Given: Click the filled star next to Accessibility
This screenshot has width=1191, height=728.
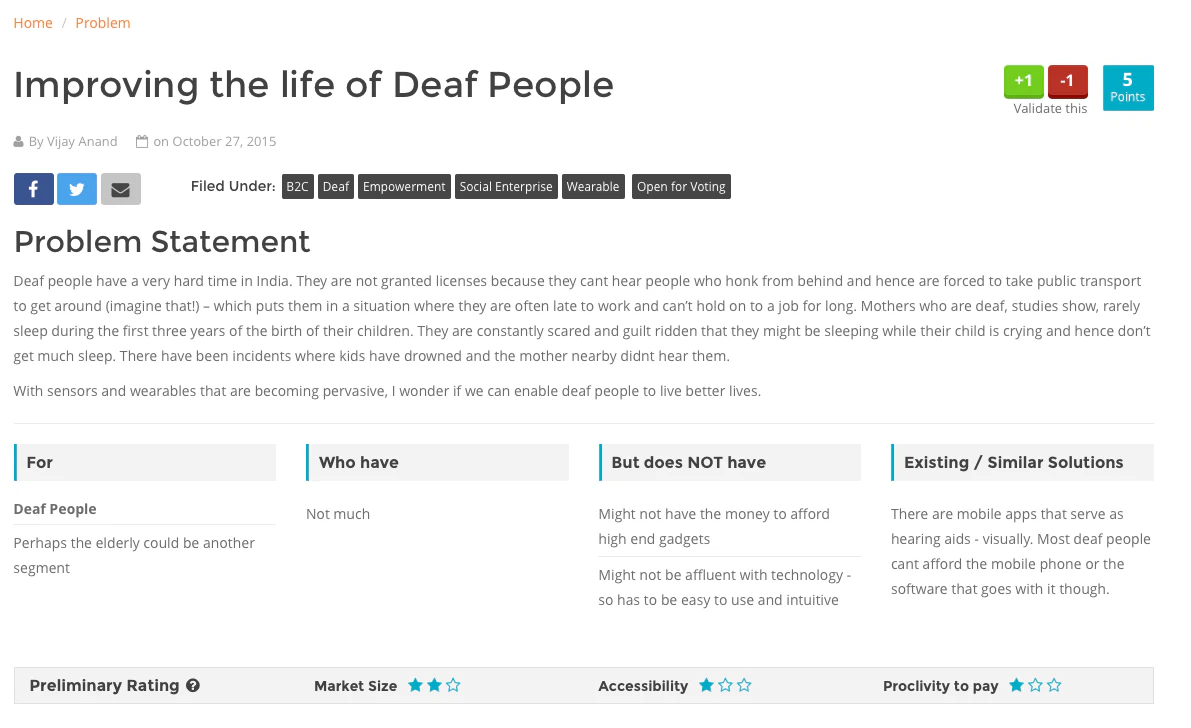Looking at the screenshot, I should (x=705, y=685).
